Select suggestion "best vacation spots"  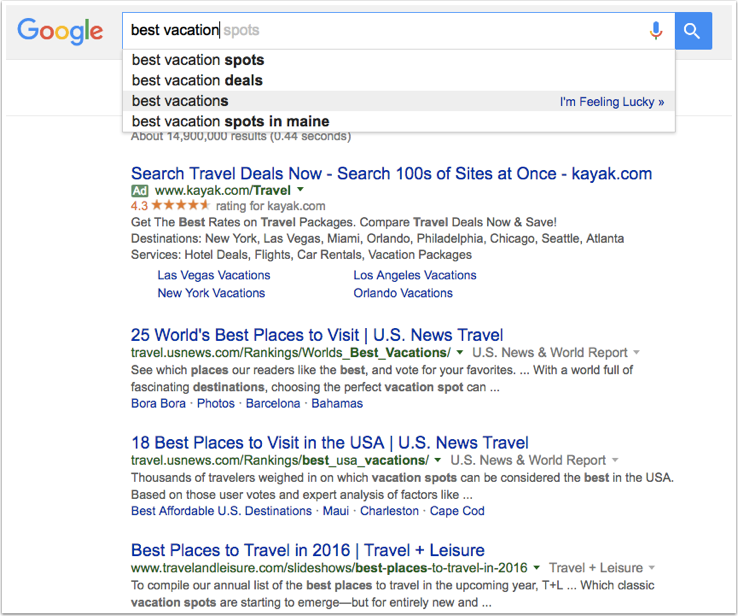coord(198,60)
